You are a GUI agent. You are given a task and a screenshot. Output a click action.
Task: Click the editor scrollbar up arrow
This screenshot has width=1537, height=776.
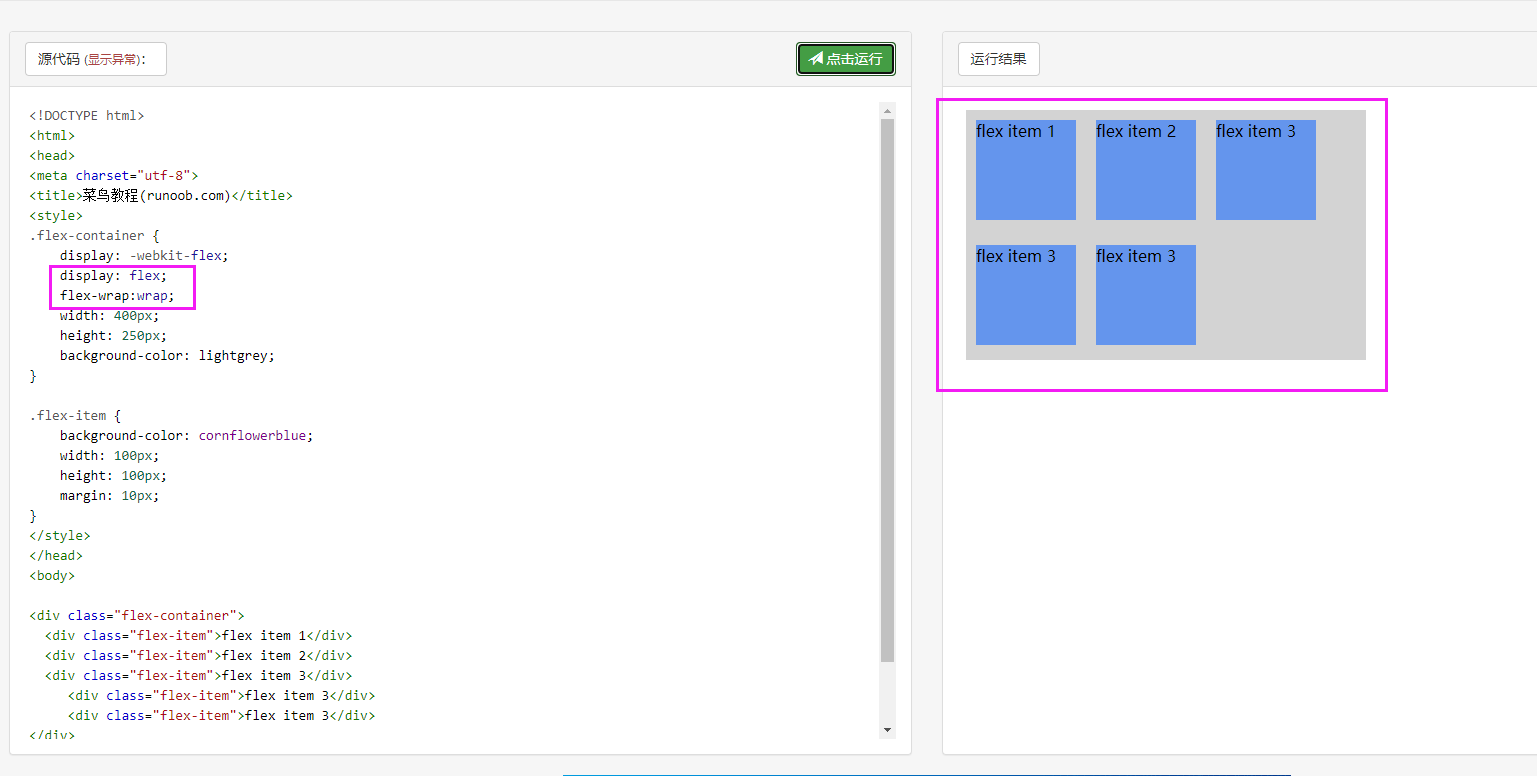(887, 110)
